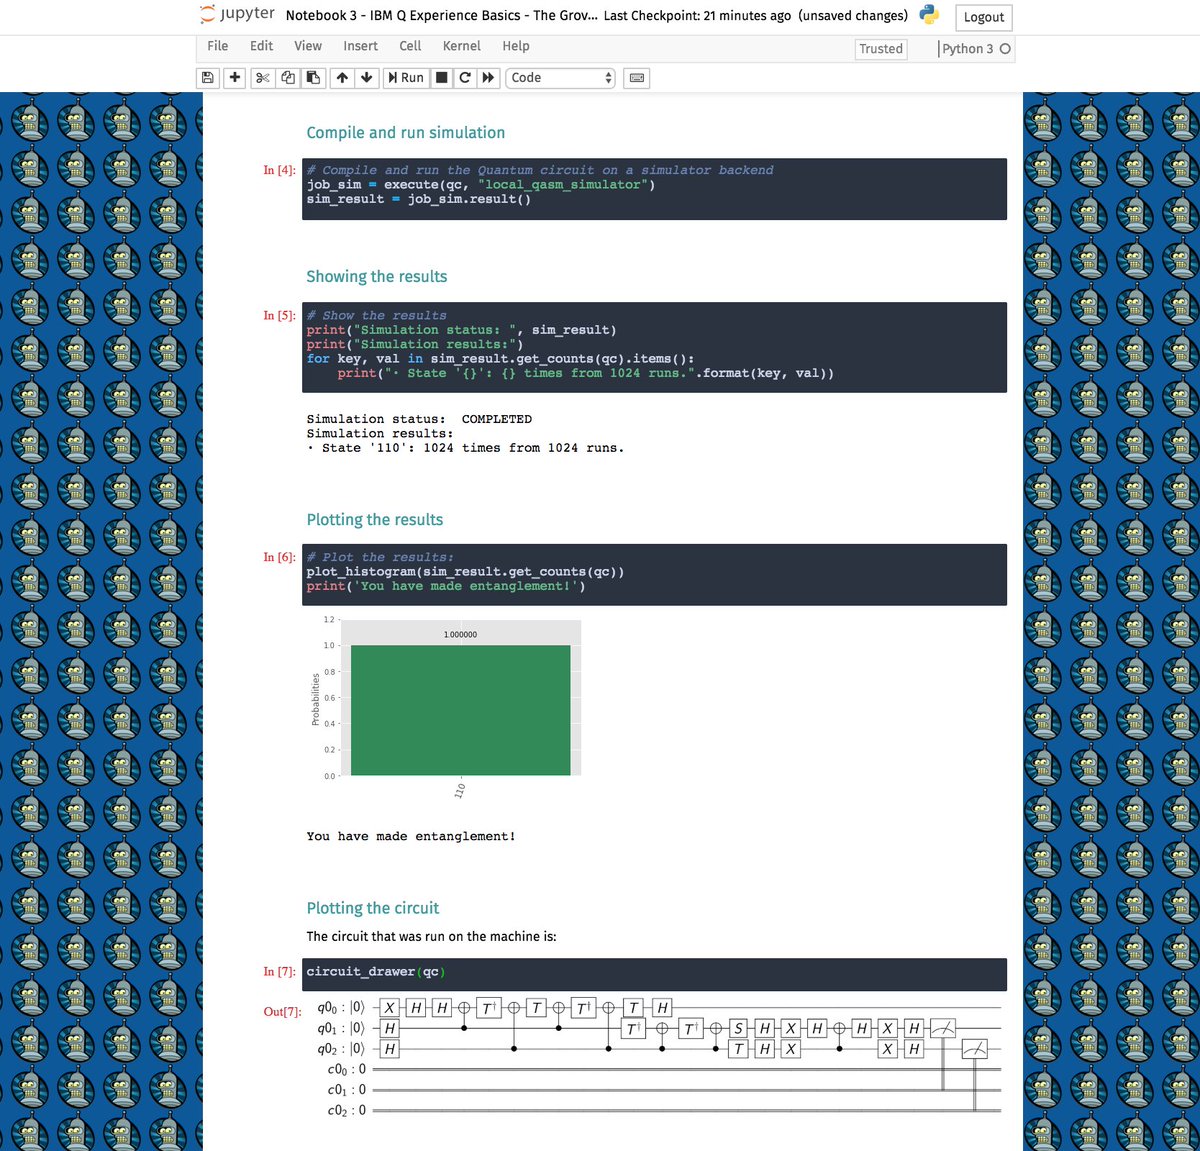
Task: Click the 'Plotting the circuit' heading
Action: click(372, 908)
